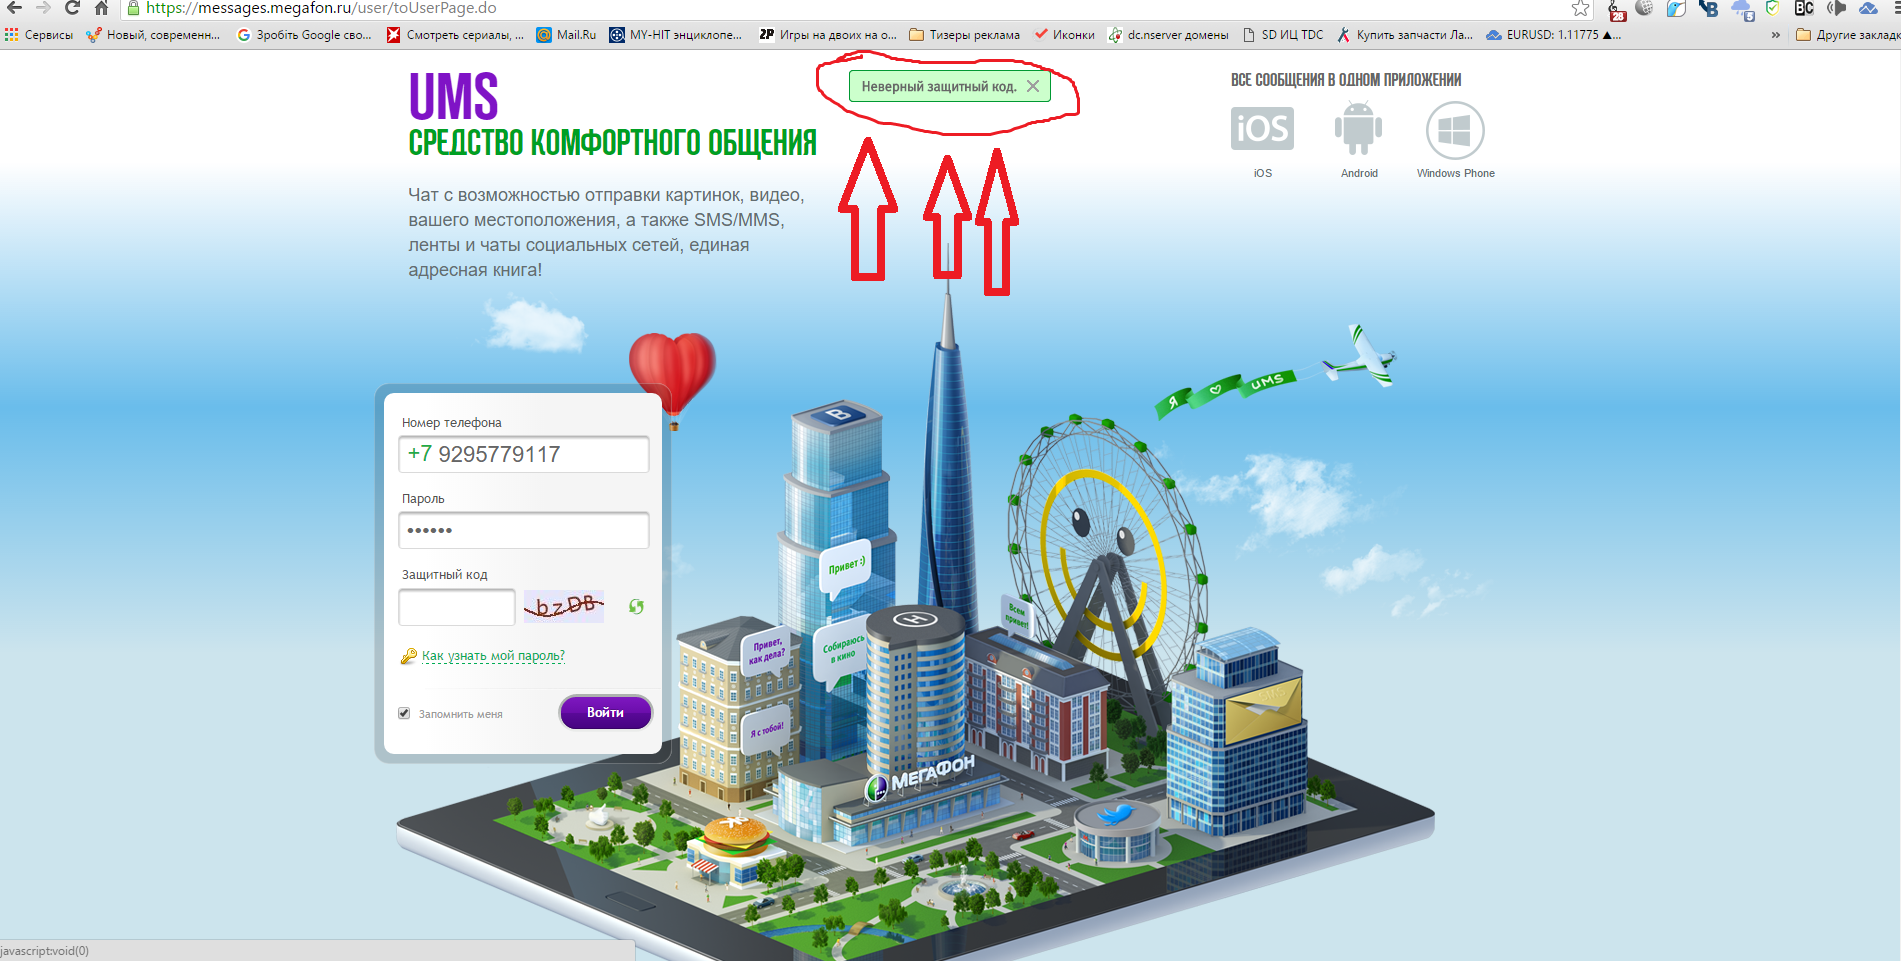Open the 'Новый, современн...' bookmark
This screenshot has width=1901, height=961.
[x=153, y=35]
